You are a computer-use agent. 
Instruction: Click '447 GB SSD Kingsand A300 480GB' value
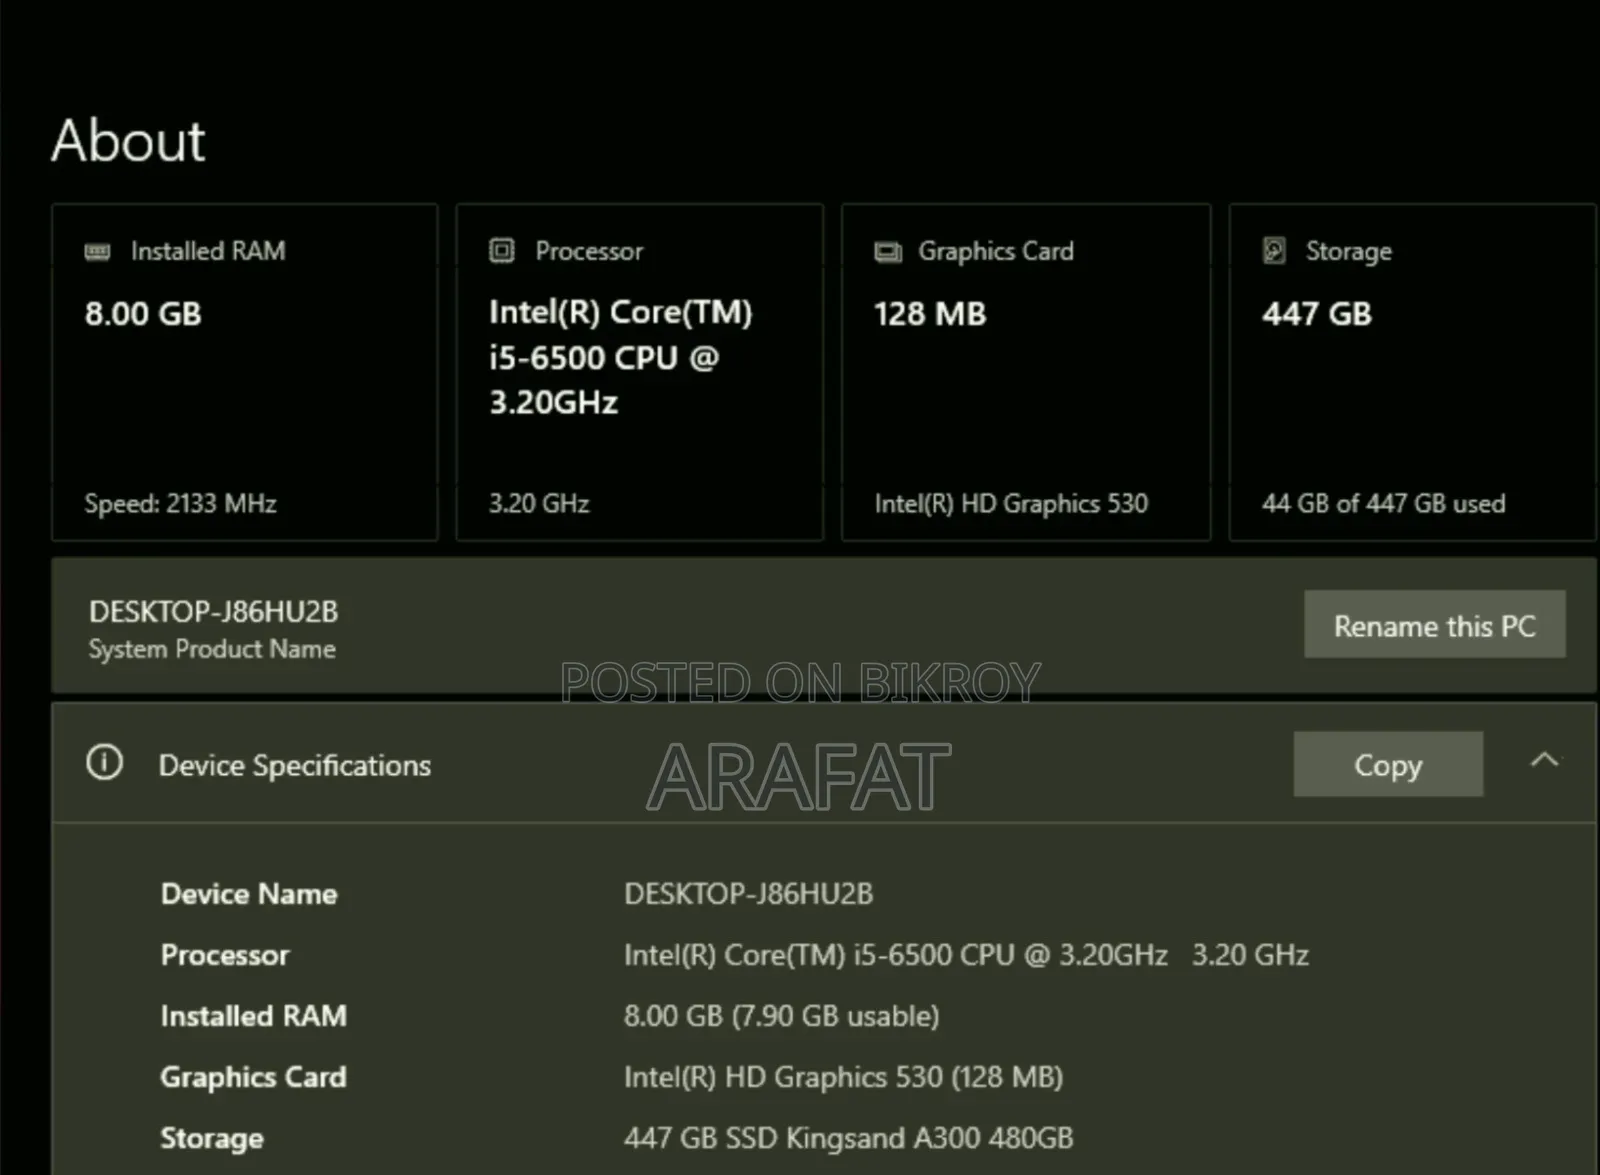click(848, 1138)
